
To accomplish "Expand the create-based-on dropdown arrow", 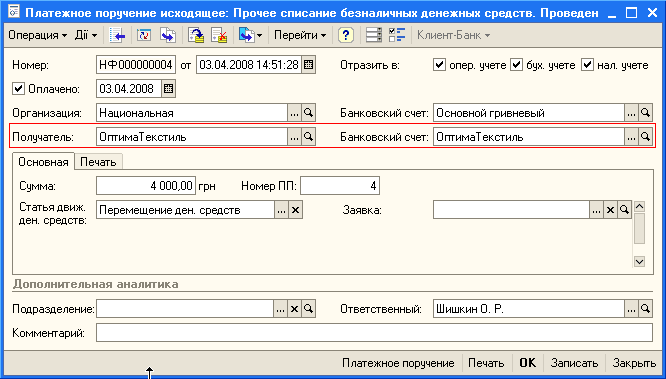I will click(x=260, y=35).
